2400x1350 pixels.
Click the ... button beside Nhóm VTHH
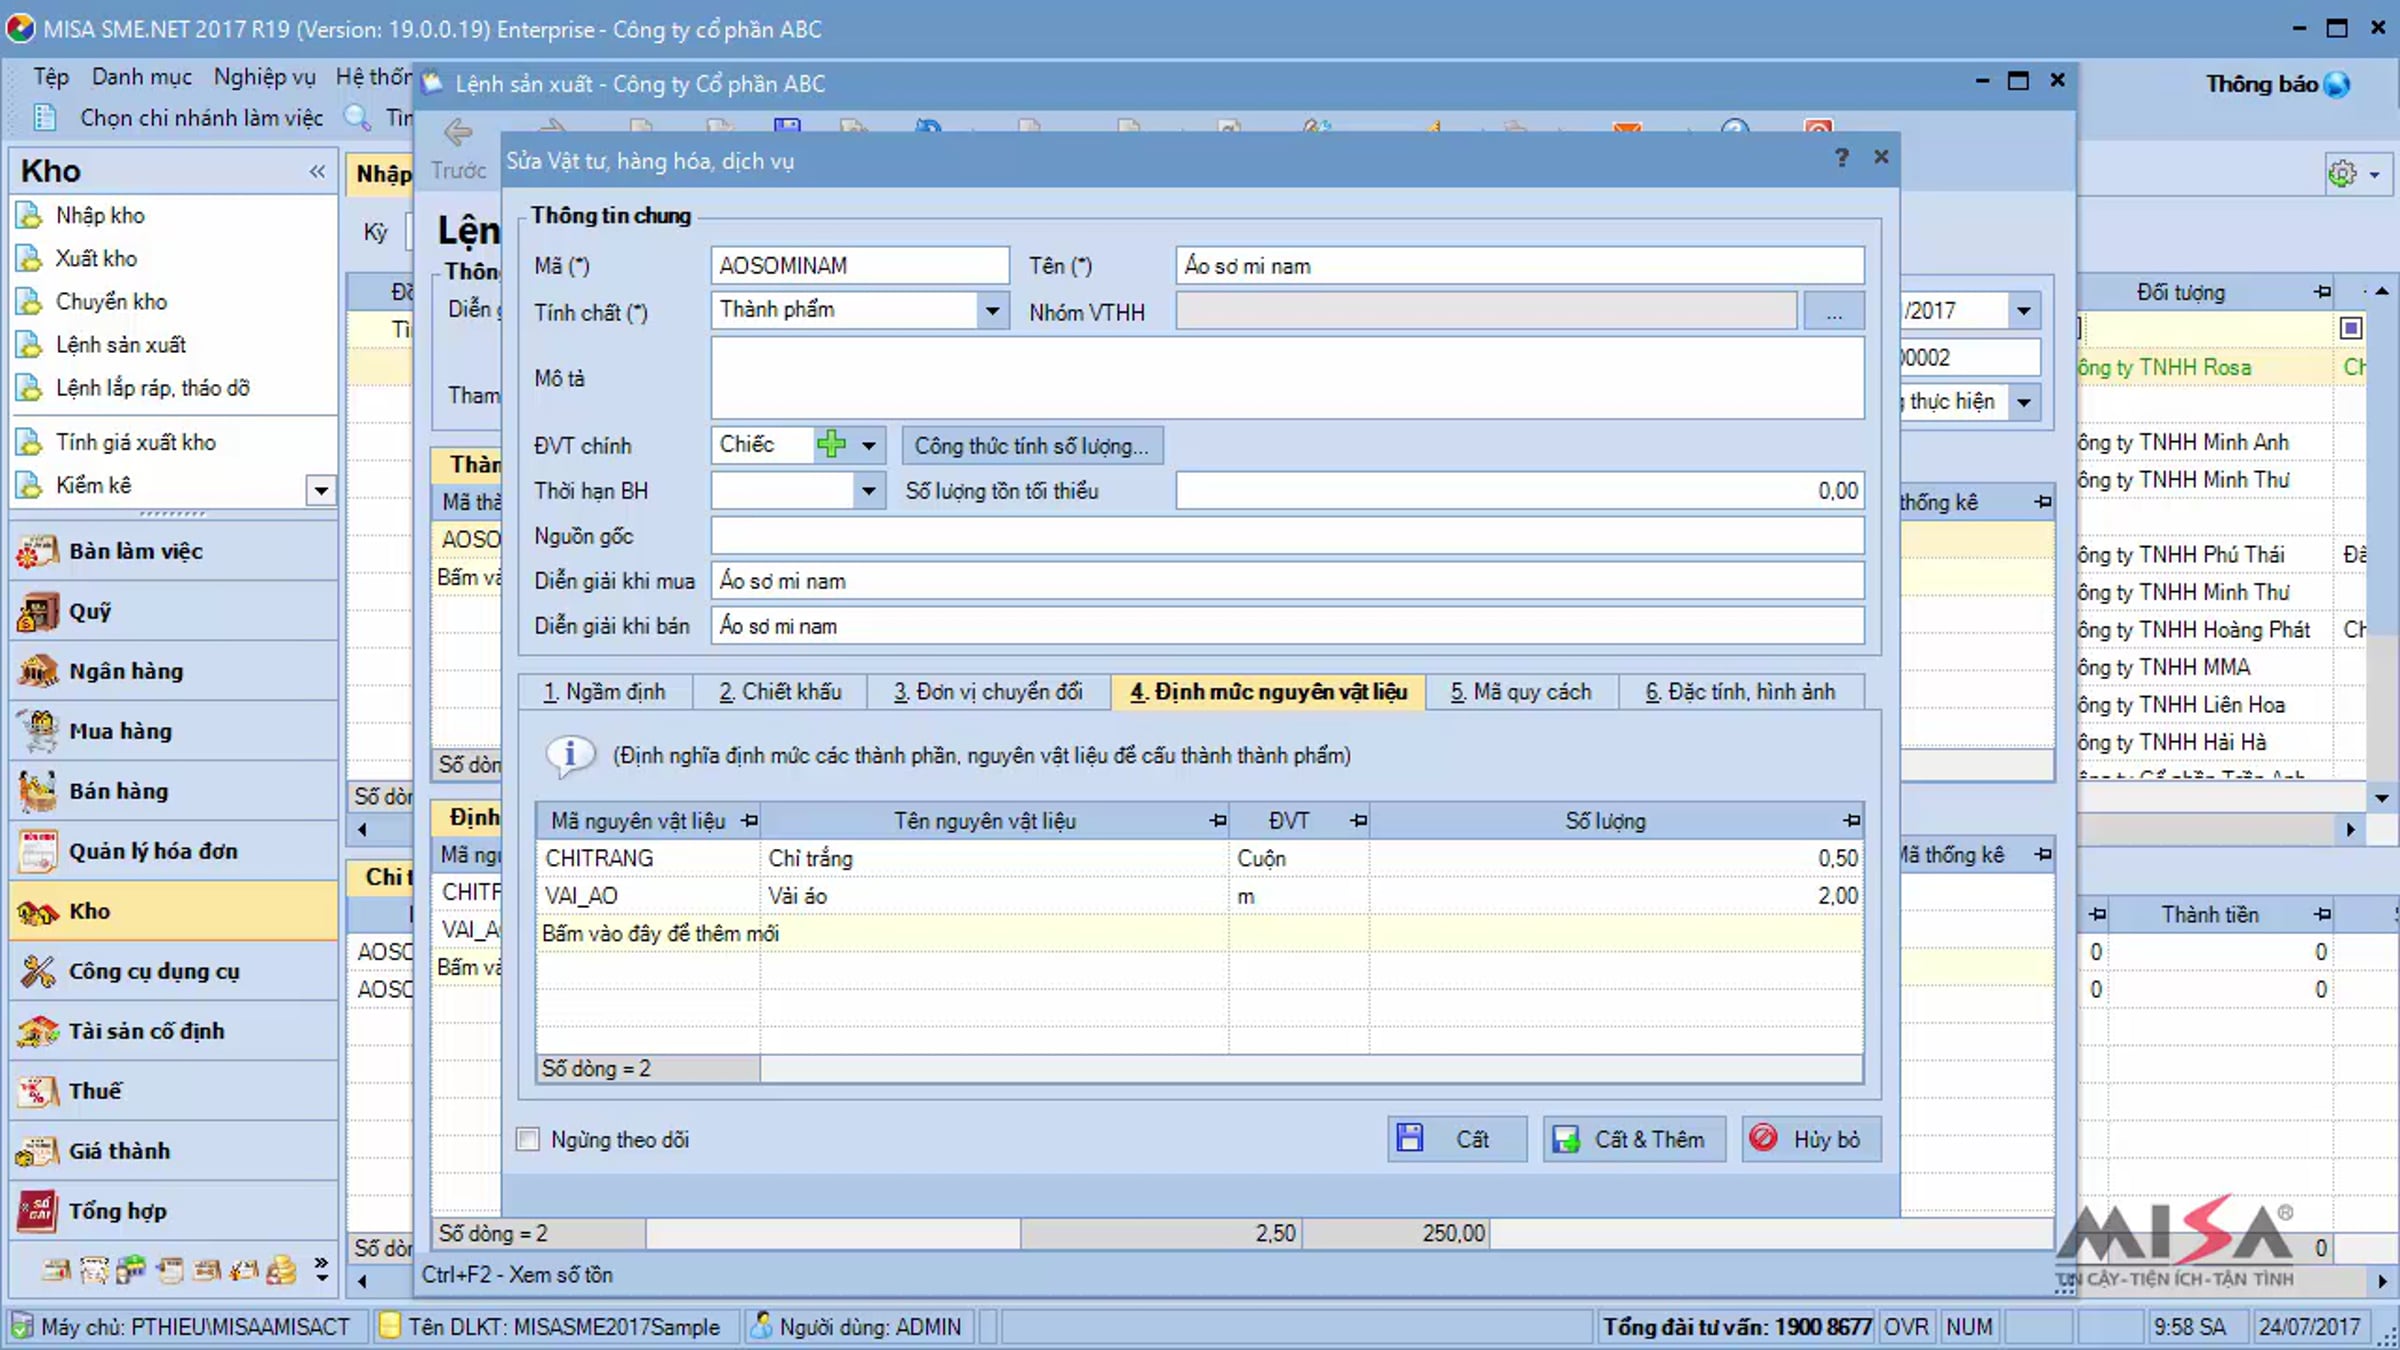[x=1834, y=312]
